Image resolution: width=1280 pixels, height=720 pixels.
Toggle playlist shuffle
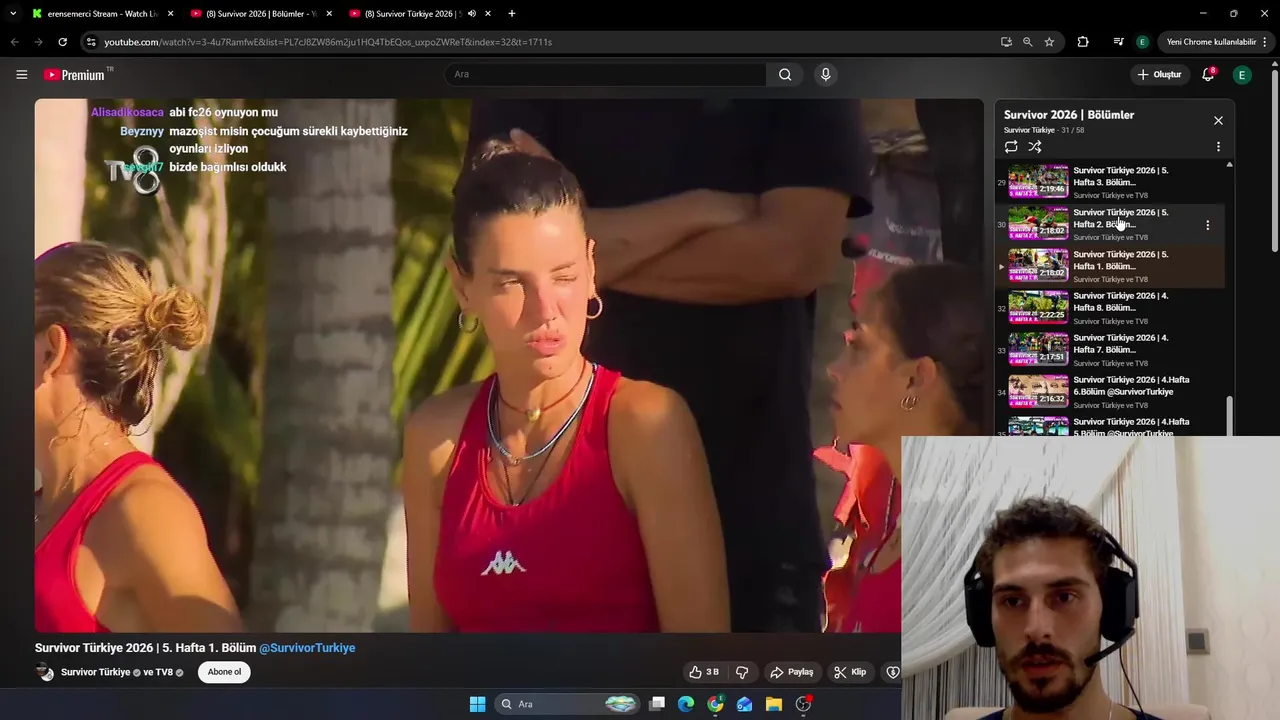point(1035,147)
